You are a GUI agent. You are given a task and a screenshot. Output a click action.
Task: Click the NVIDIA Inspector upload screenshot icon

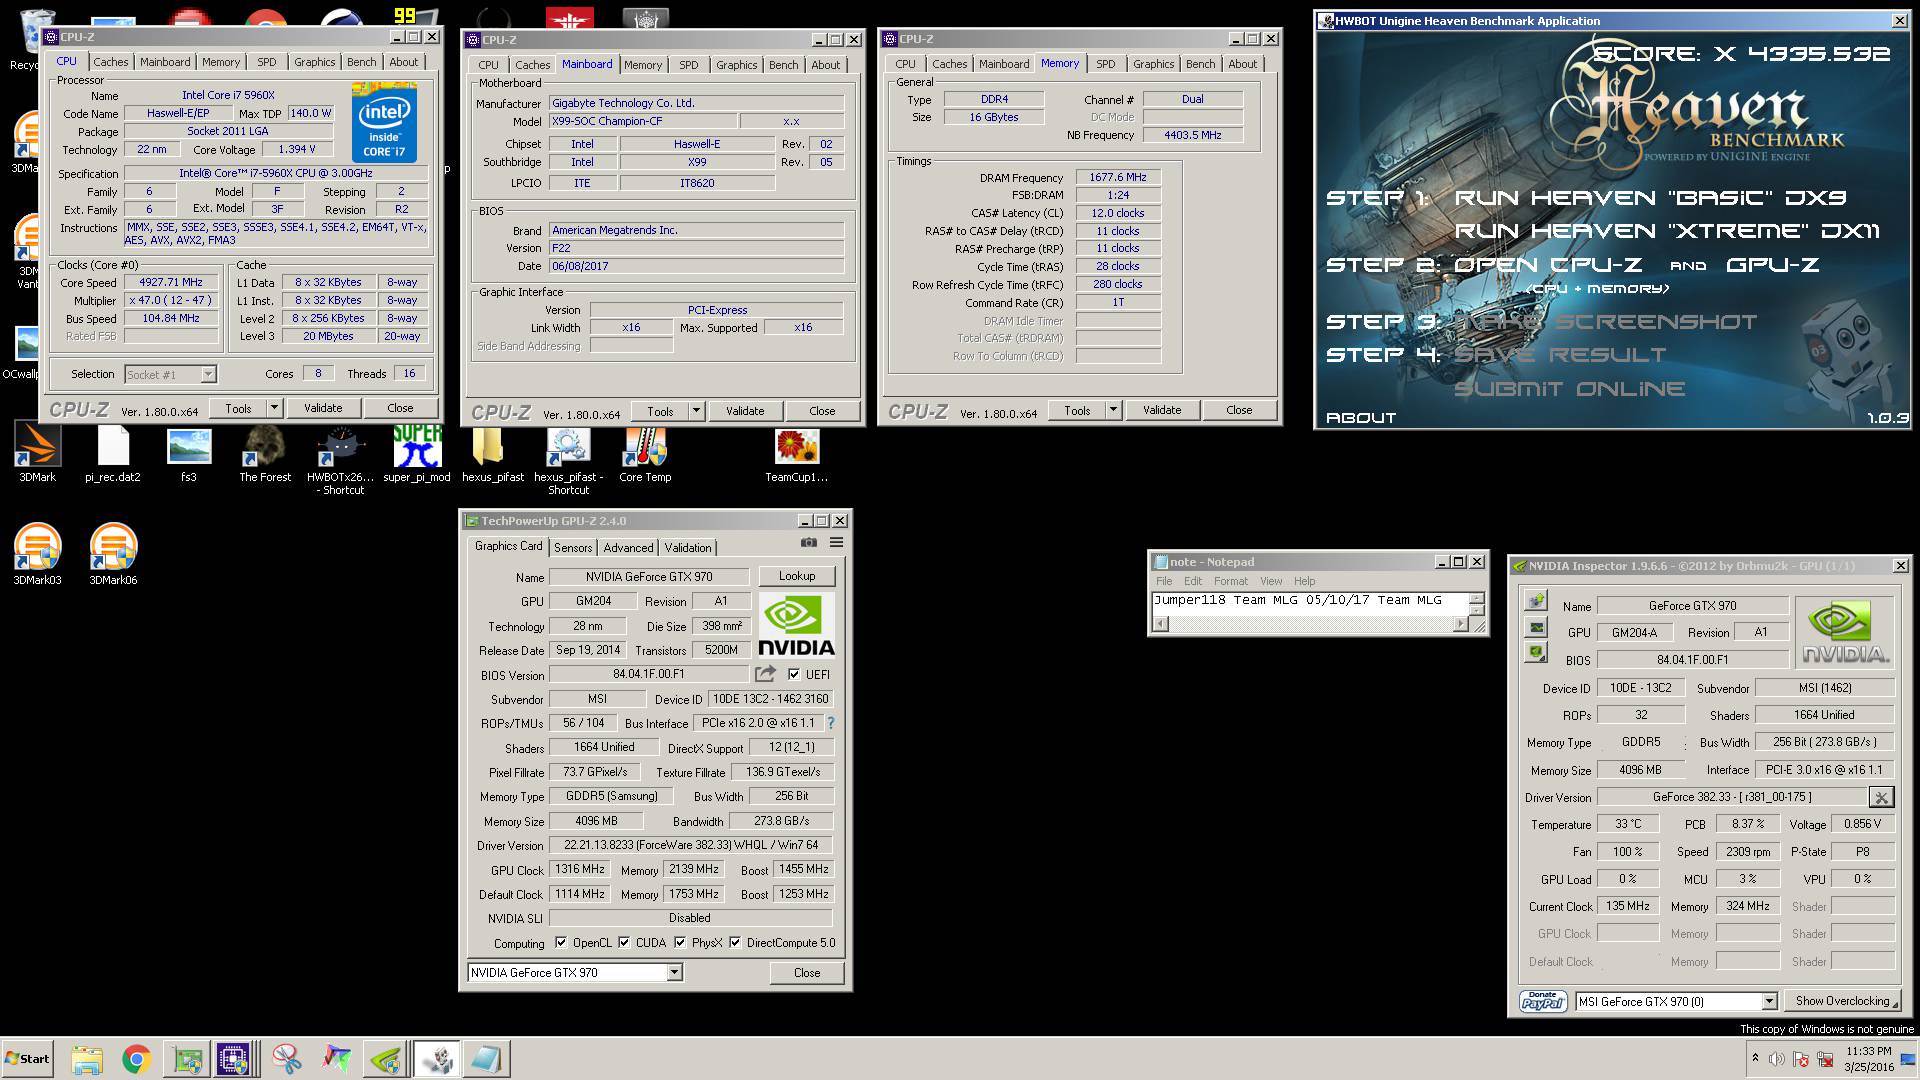tap(1536, 600)
